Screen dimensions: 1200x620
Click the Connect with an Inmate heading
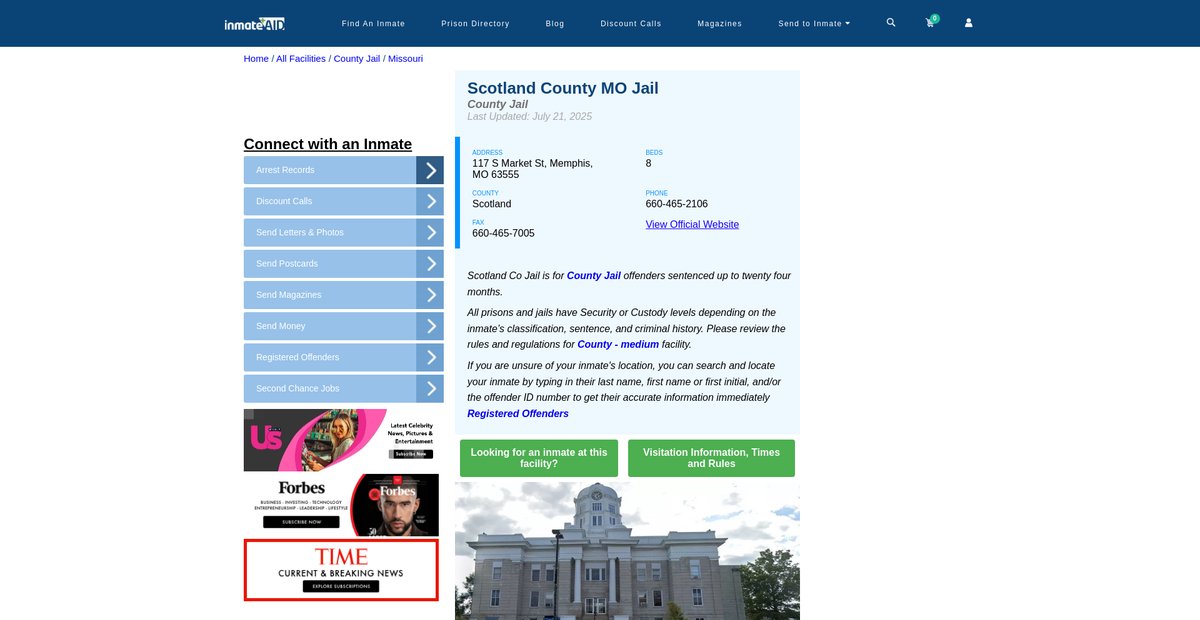(x=328, y=144)
